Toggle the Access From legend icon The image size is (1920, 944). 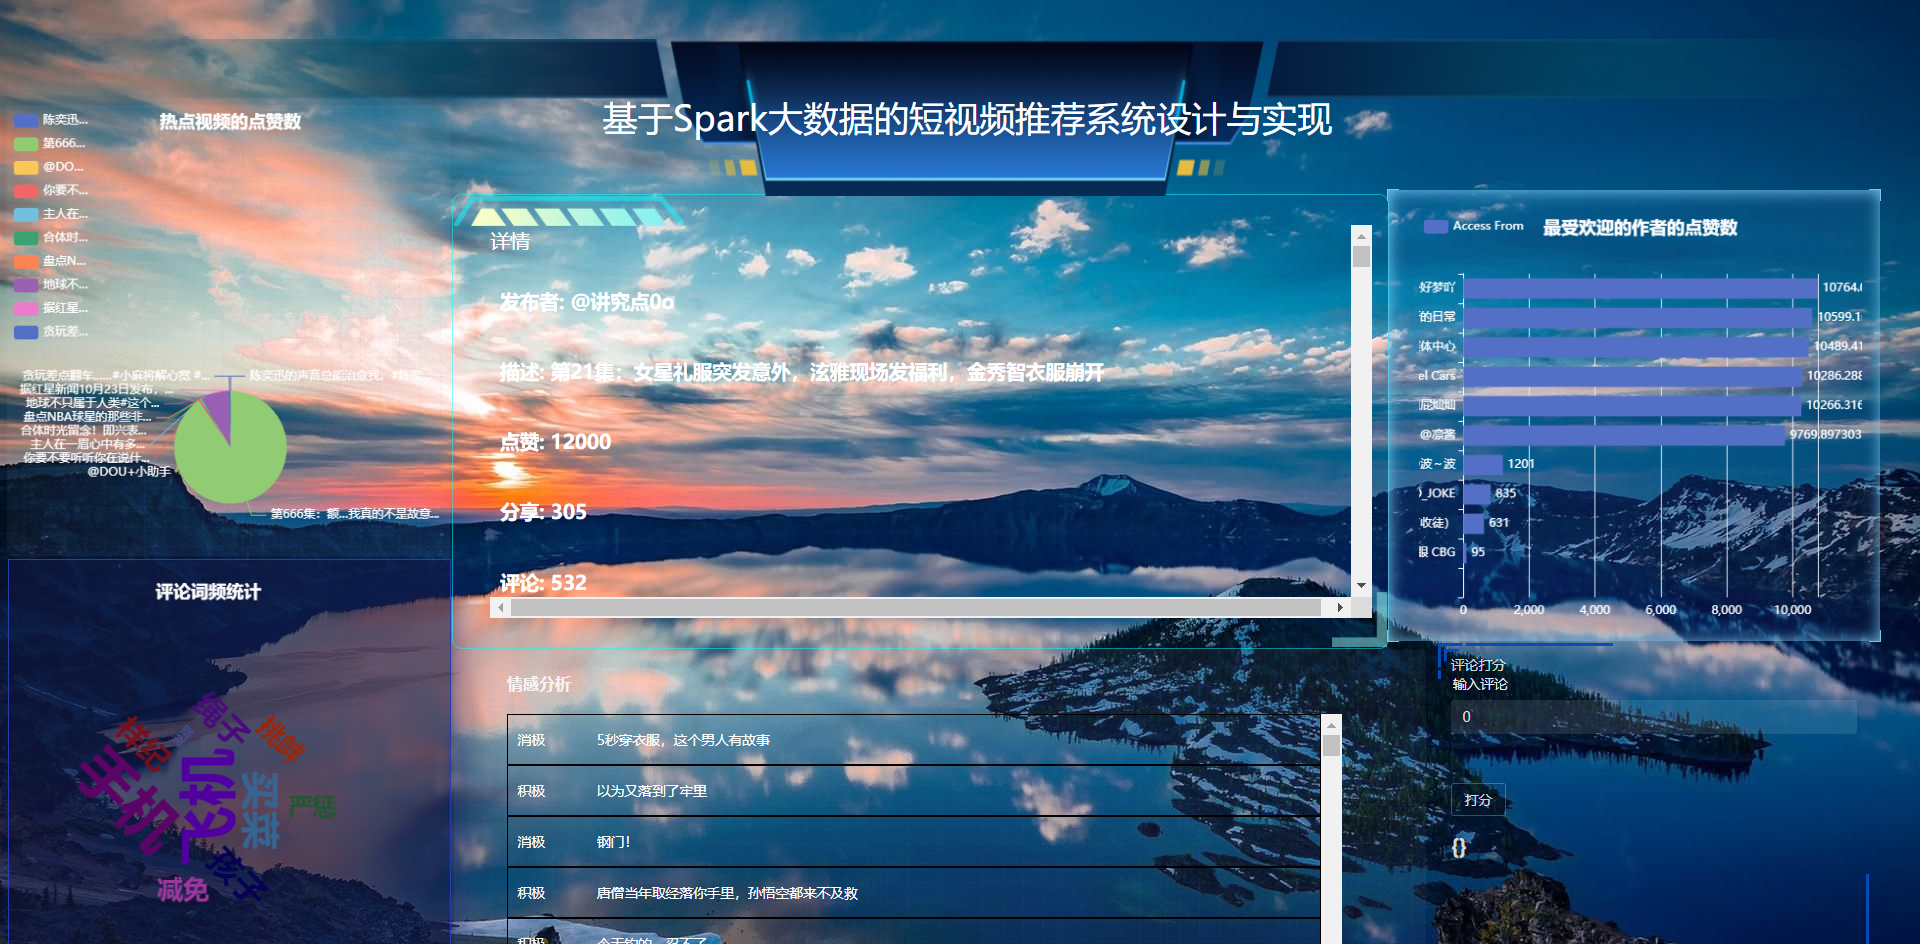1435,227
